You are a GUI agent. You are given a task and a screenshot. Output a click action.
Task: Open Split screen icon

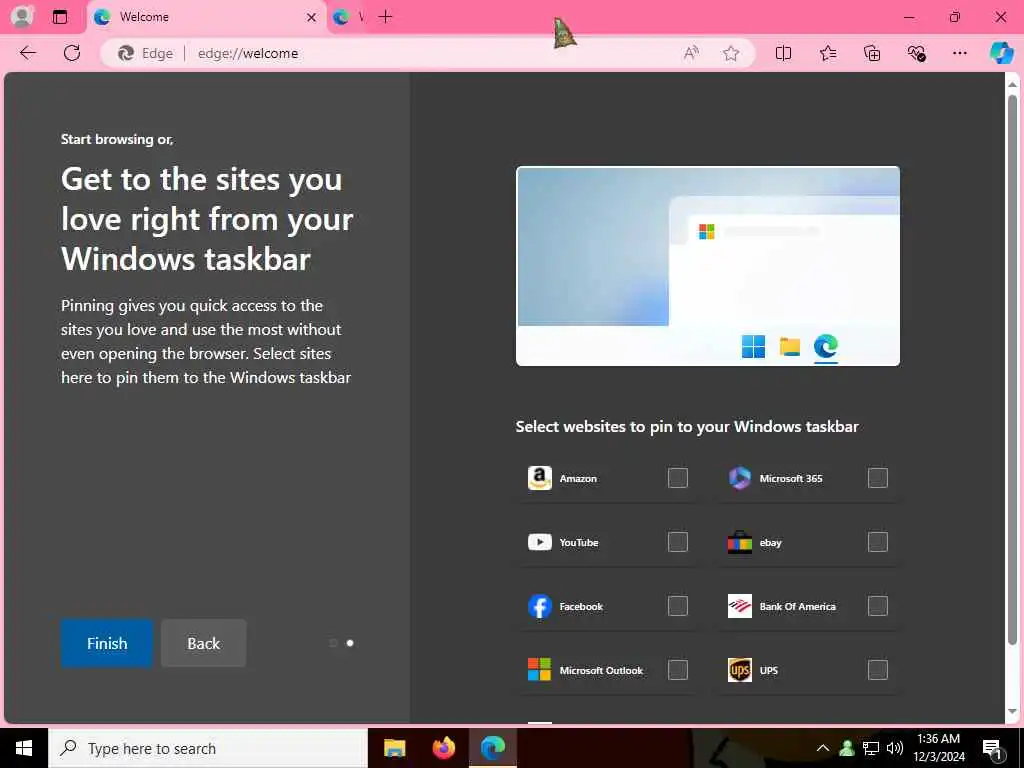tap(783, 54)
